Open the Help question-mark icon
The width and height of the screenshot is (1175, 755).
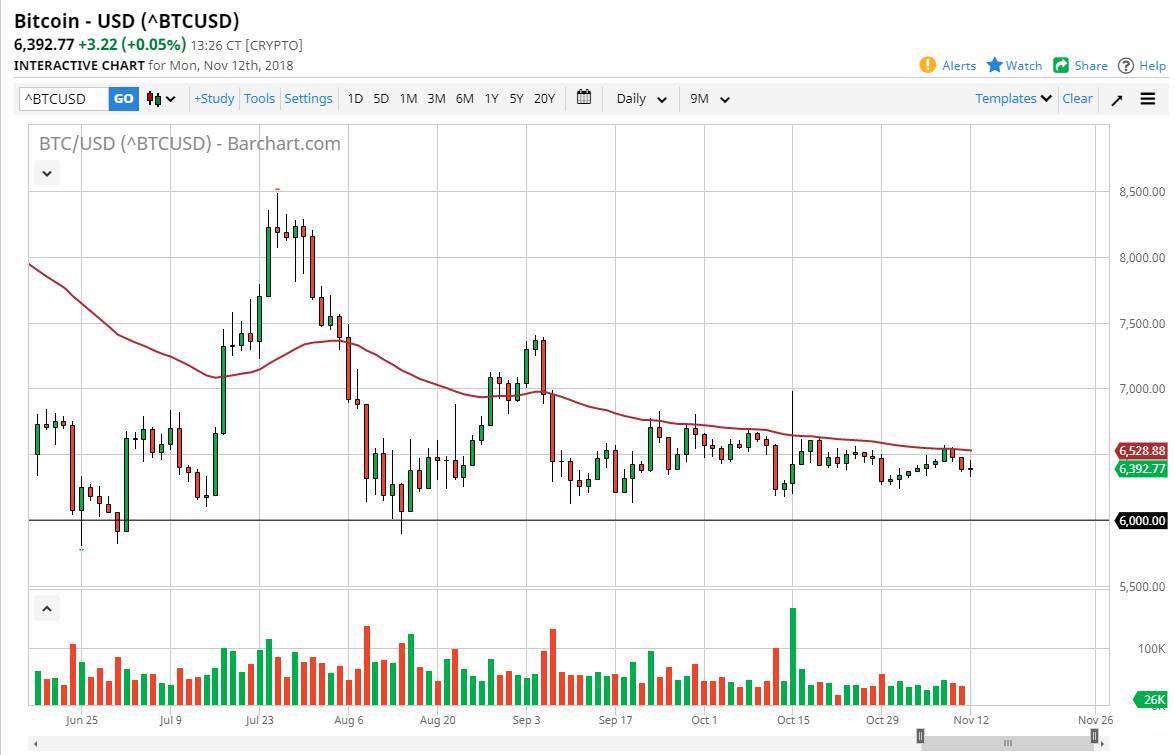1124,64
